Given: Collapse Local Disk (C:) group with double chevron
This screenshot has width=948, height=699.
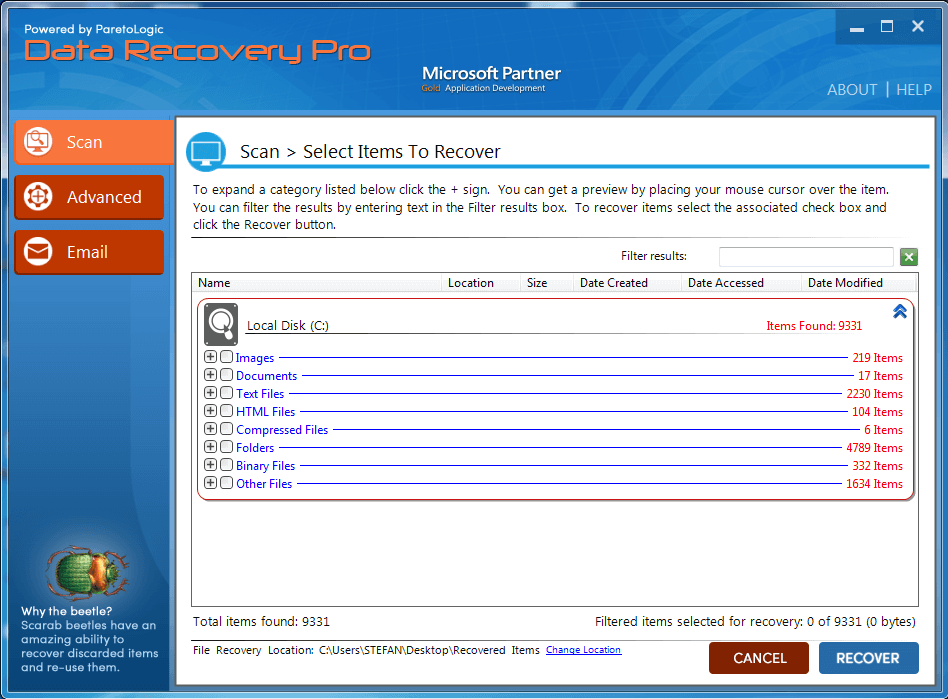Looking at the screenshot, I should (900, 311).
